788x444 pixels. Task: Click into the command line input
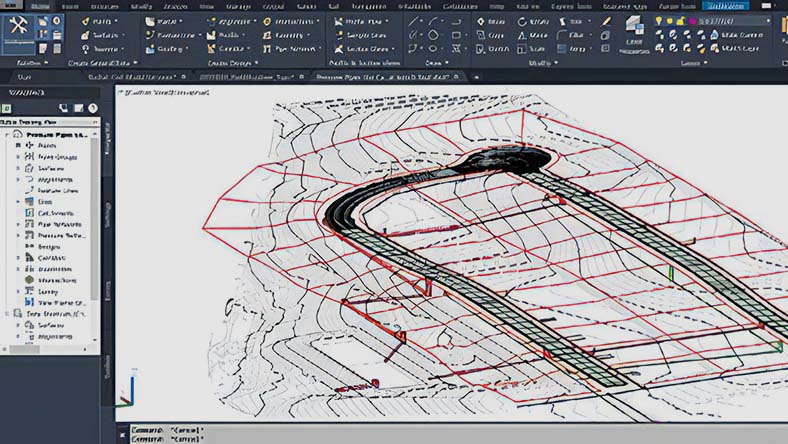[x=459, y=434]
